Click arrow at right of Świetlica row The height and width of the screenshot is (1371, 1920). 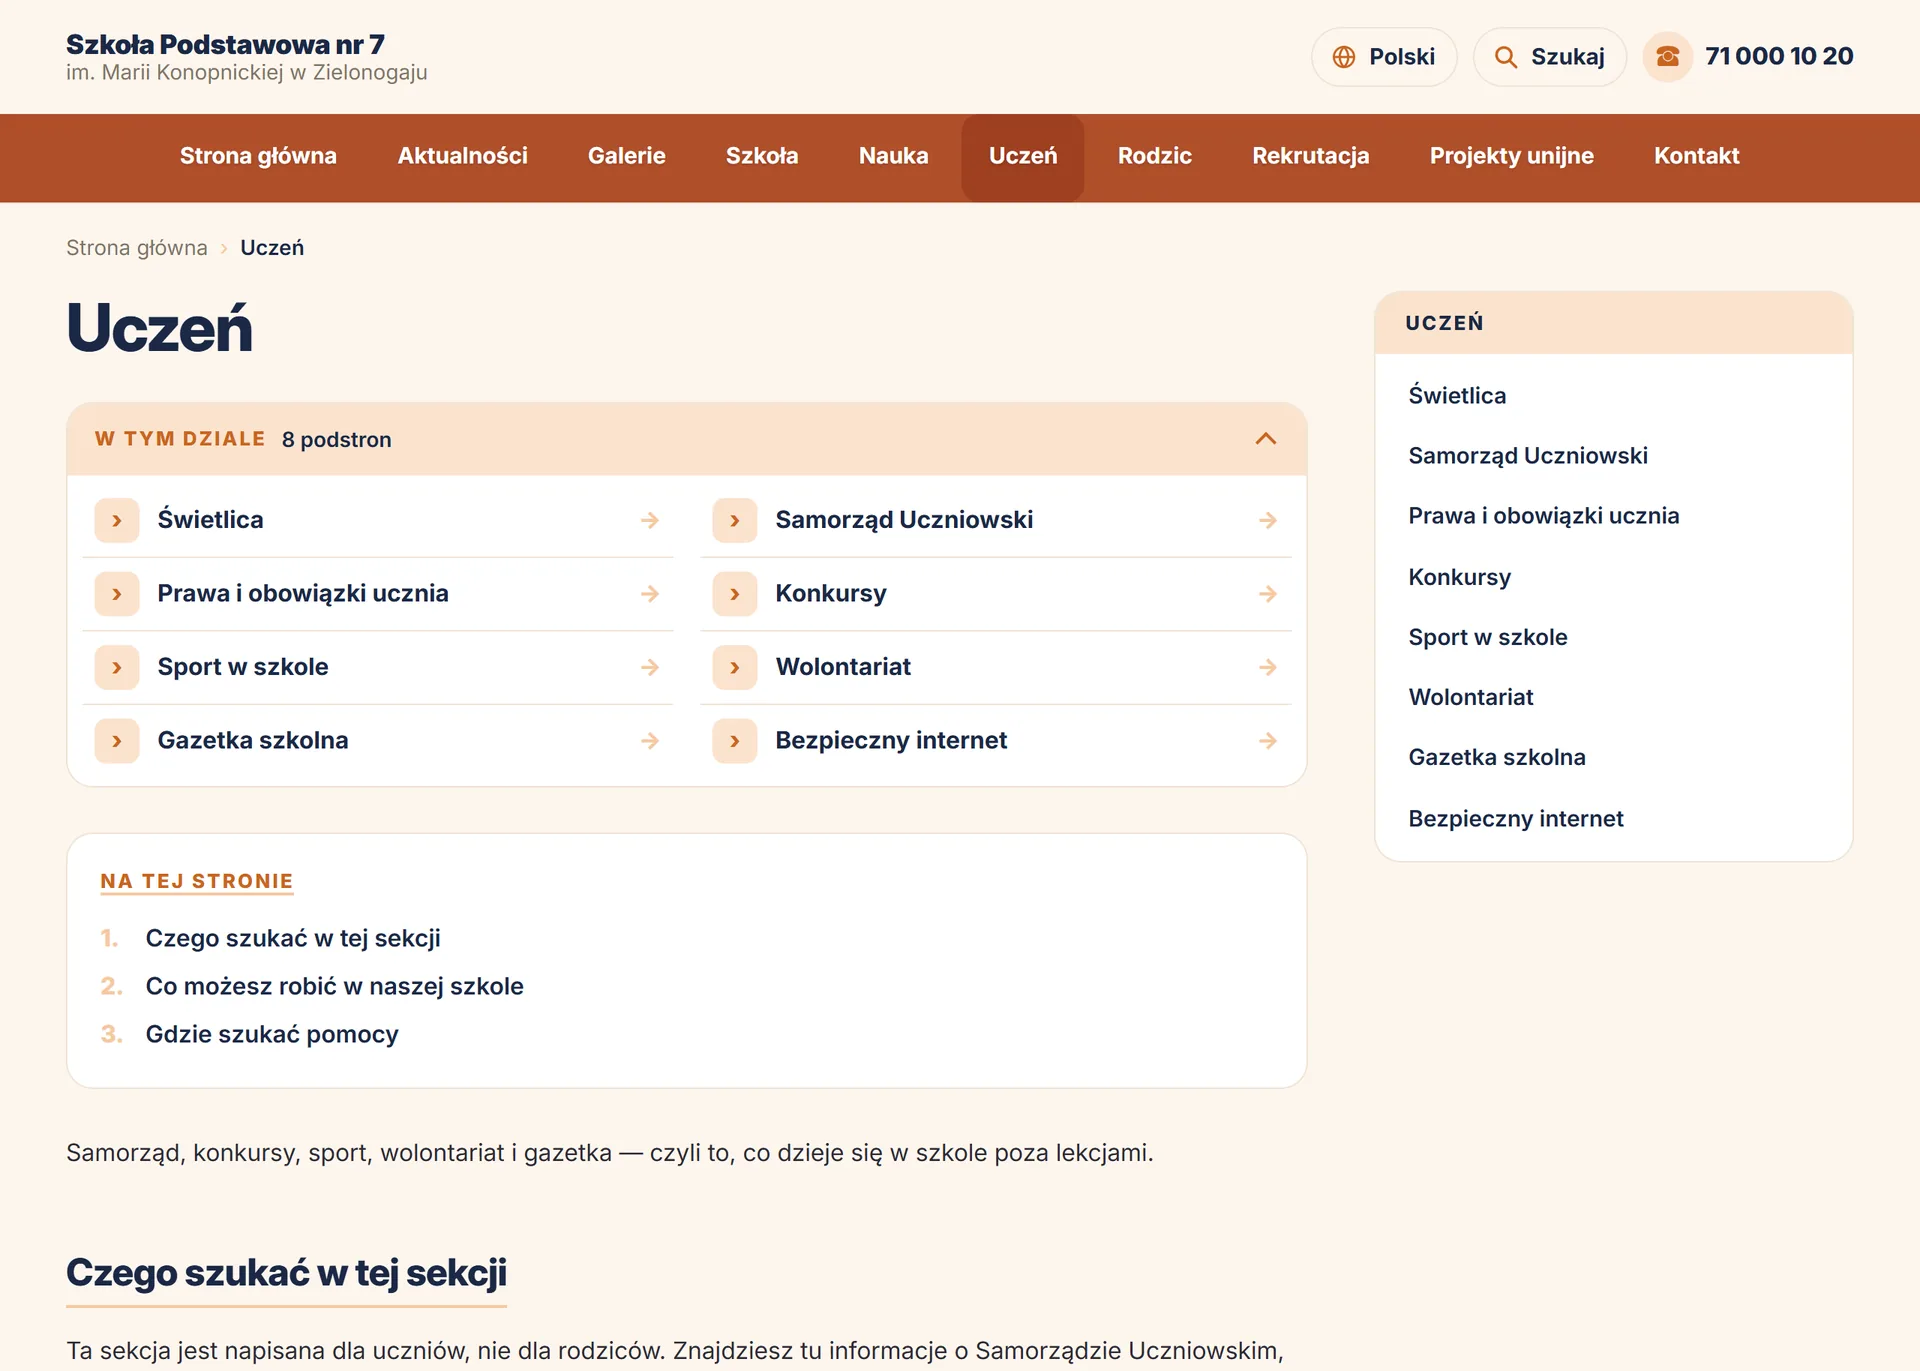click(x=650, y=521)
